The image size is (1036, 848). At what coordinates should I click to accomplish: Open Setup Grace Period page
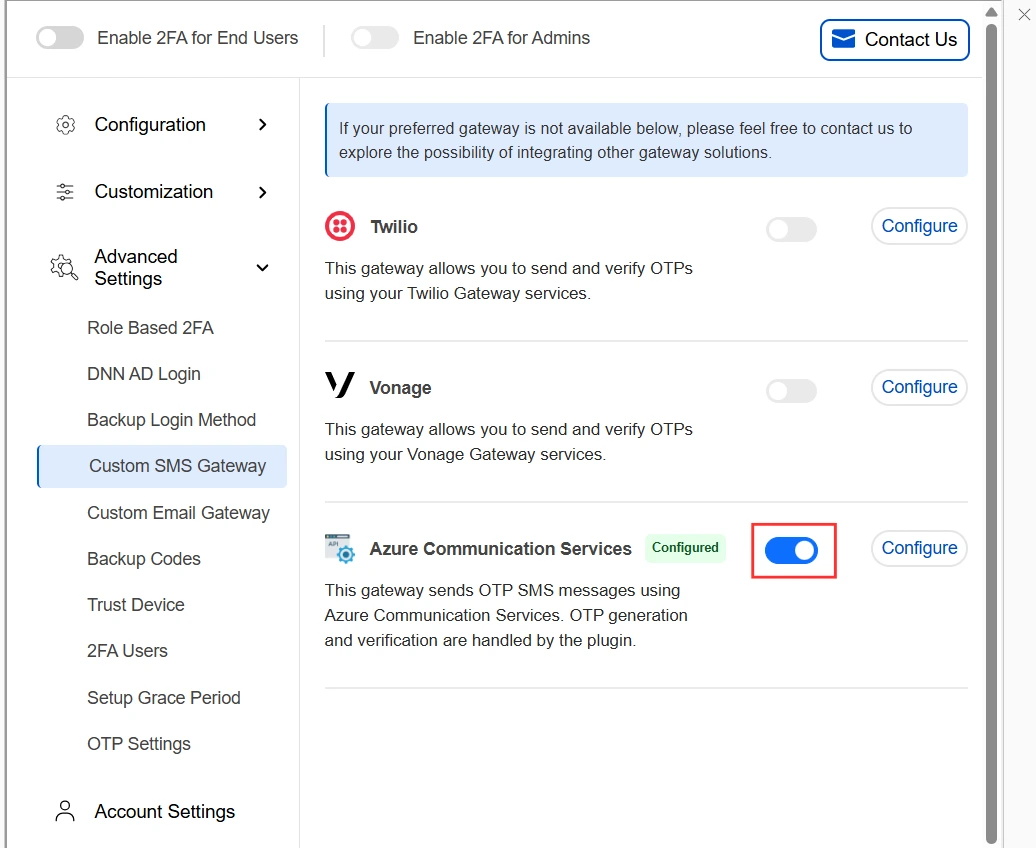[164, 698]
